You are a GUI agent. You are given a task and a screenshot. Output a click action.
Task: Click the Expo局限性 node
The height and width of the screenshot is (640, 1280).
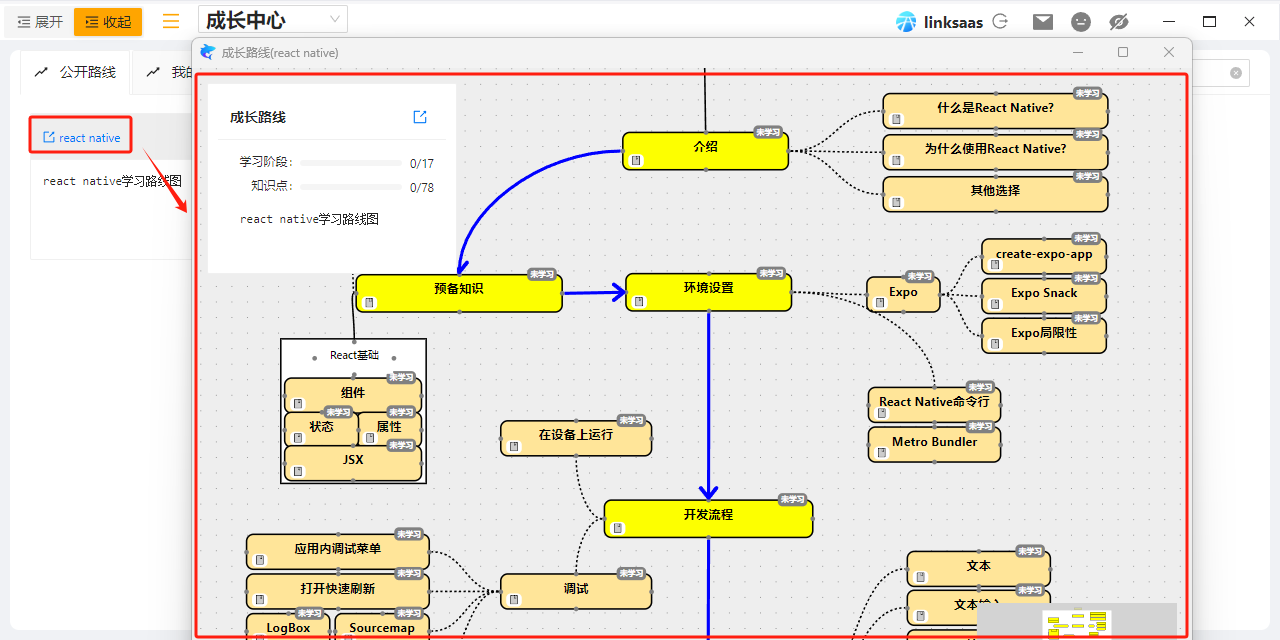coord(1044,335)
